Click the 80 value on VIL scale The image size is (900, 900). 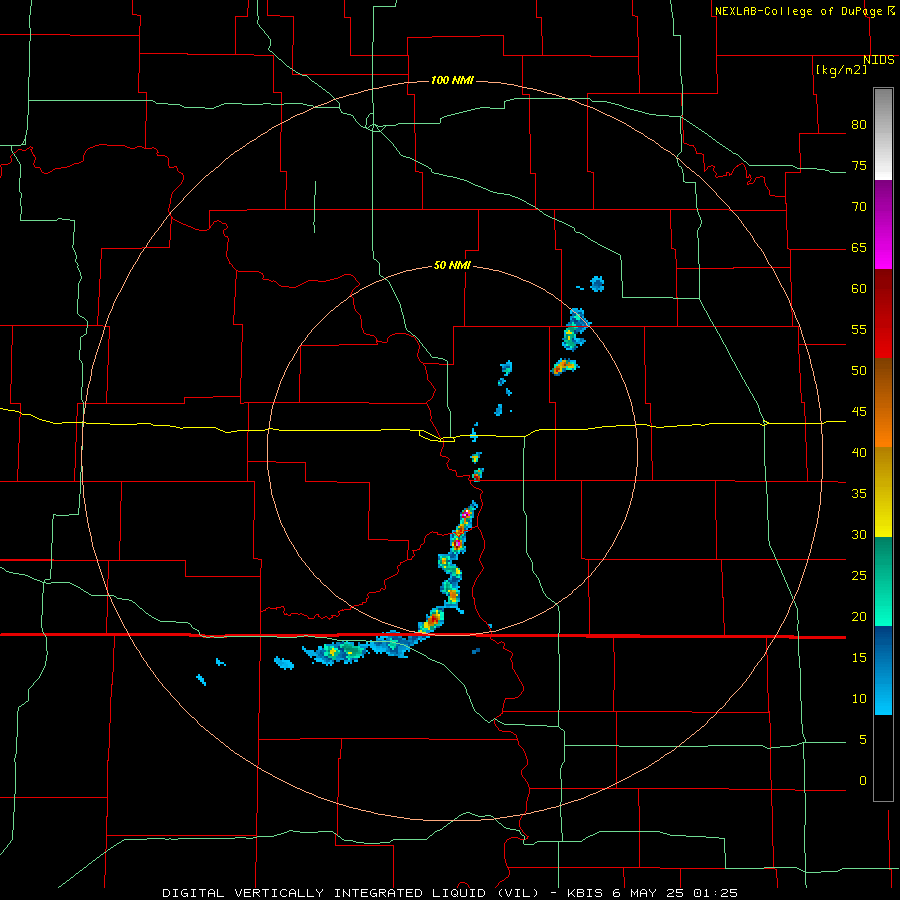coord(859,125)
